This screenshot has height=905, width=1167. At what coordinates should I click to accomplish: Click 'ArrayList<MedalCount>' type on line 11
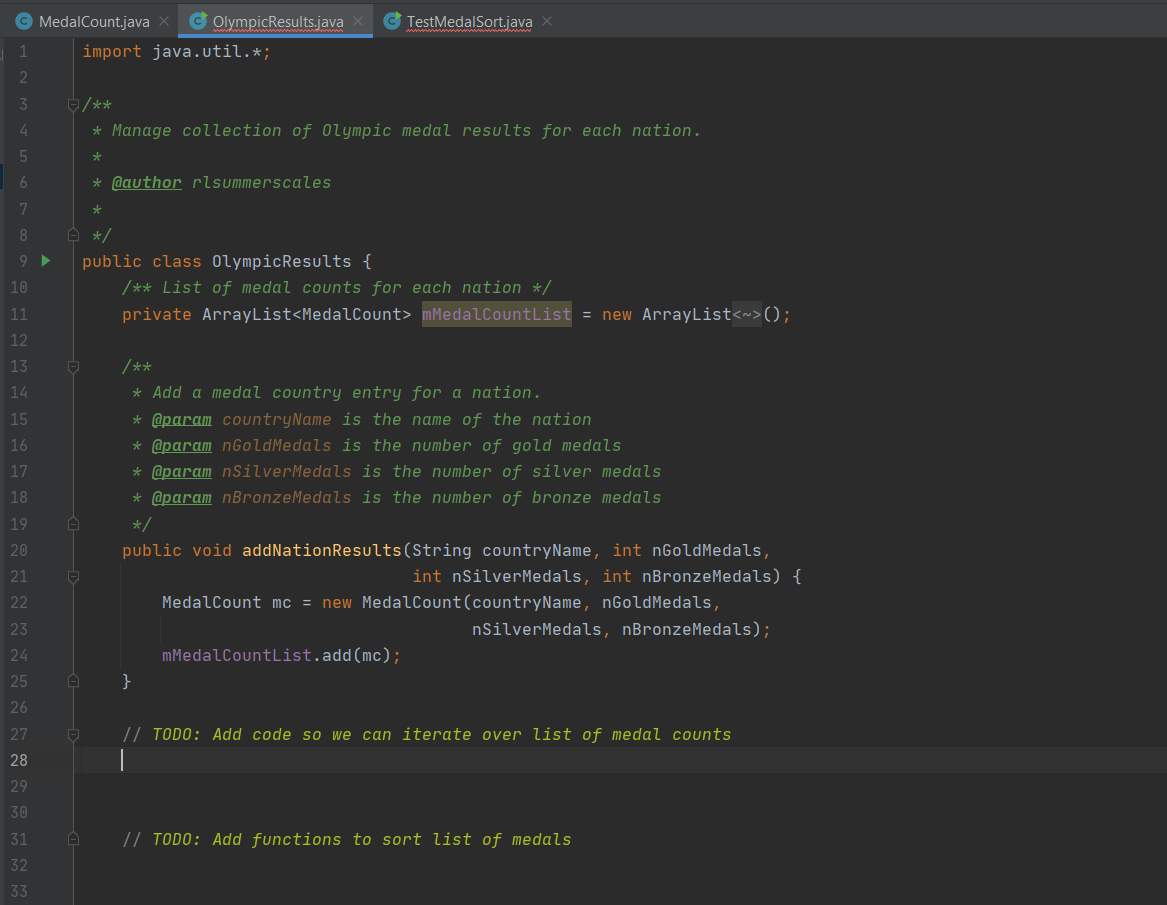(307, 314)
